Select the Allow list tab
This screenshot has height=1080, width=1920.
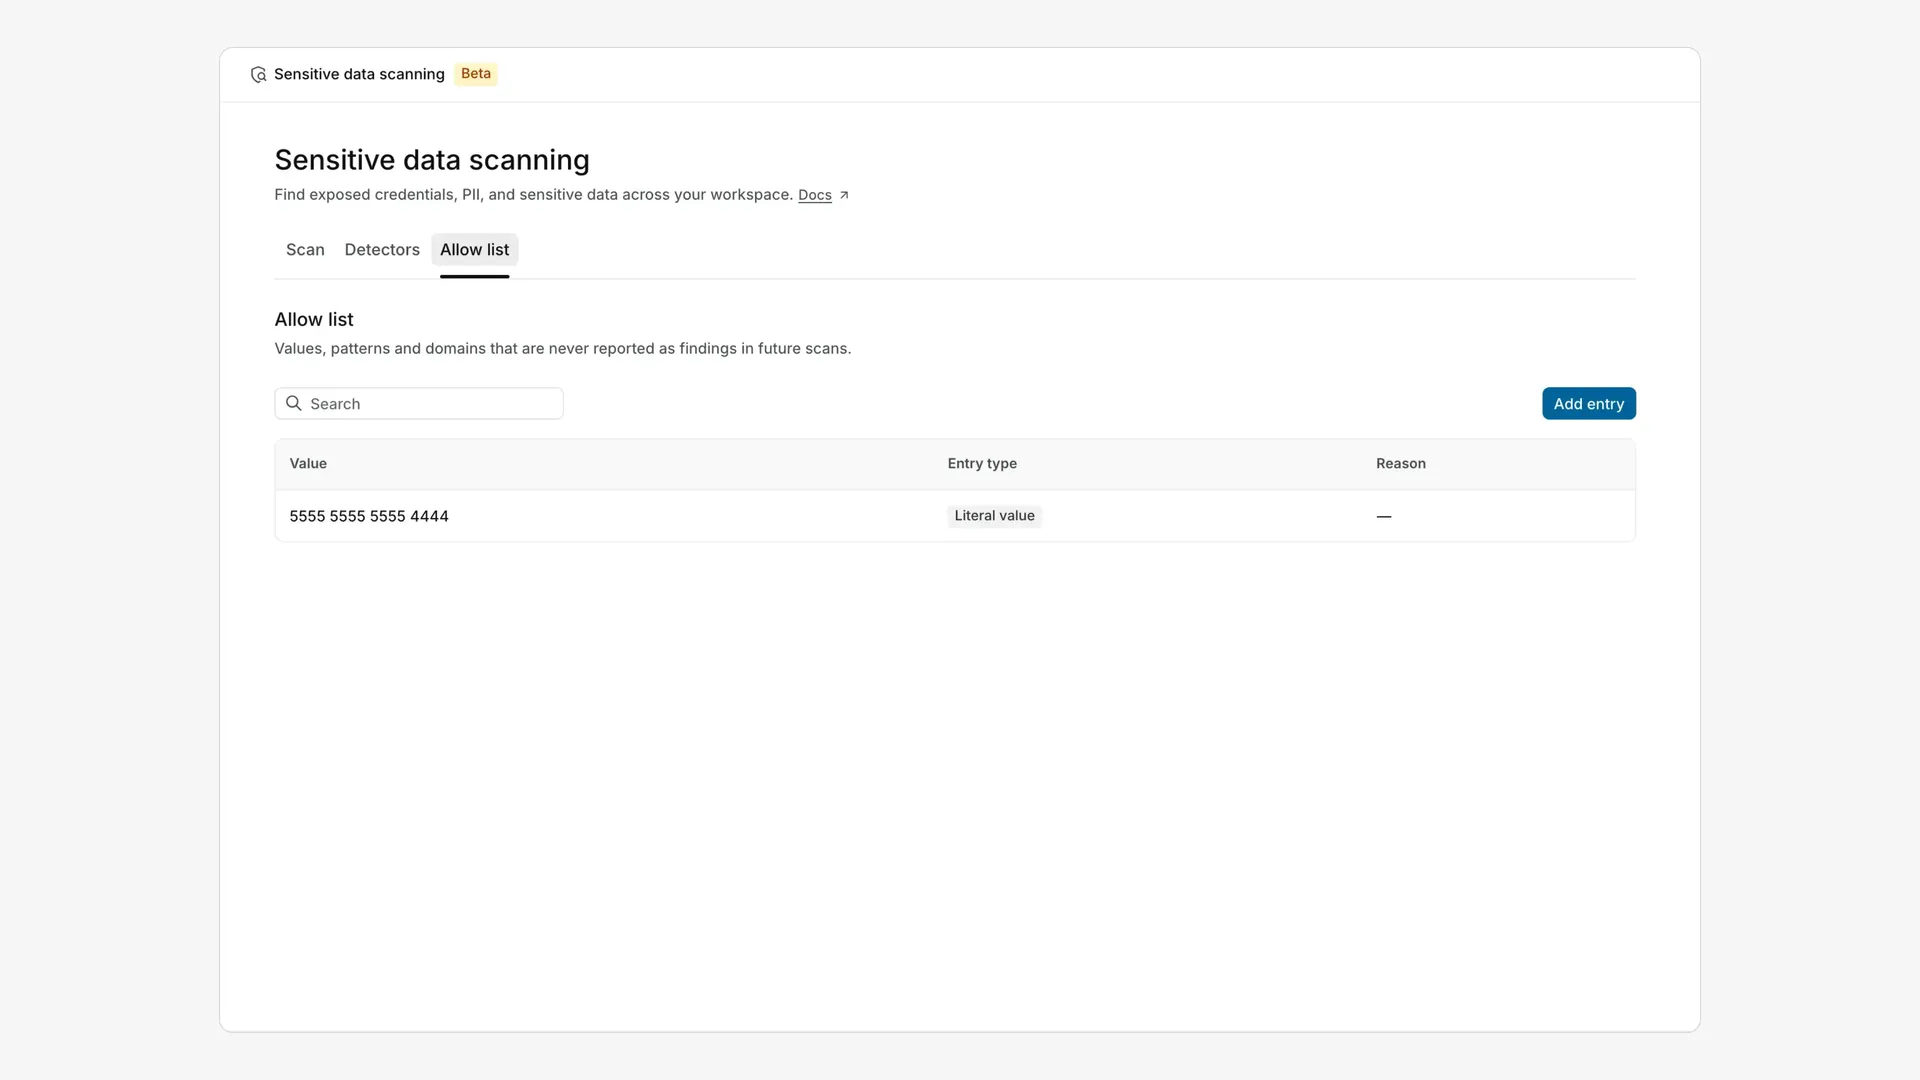coord(475,249)
